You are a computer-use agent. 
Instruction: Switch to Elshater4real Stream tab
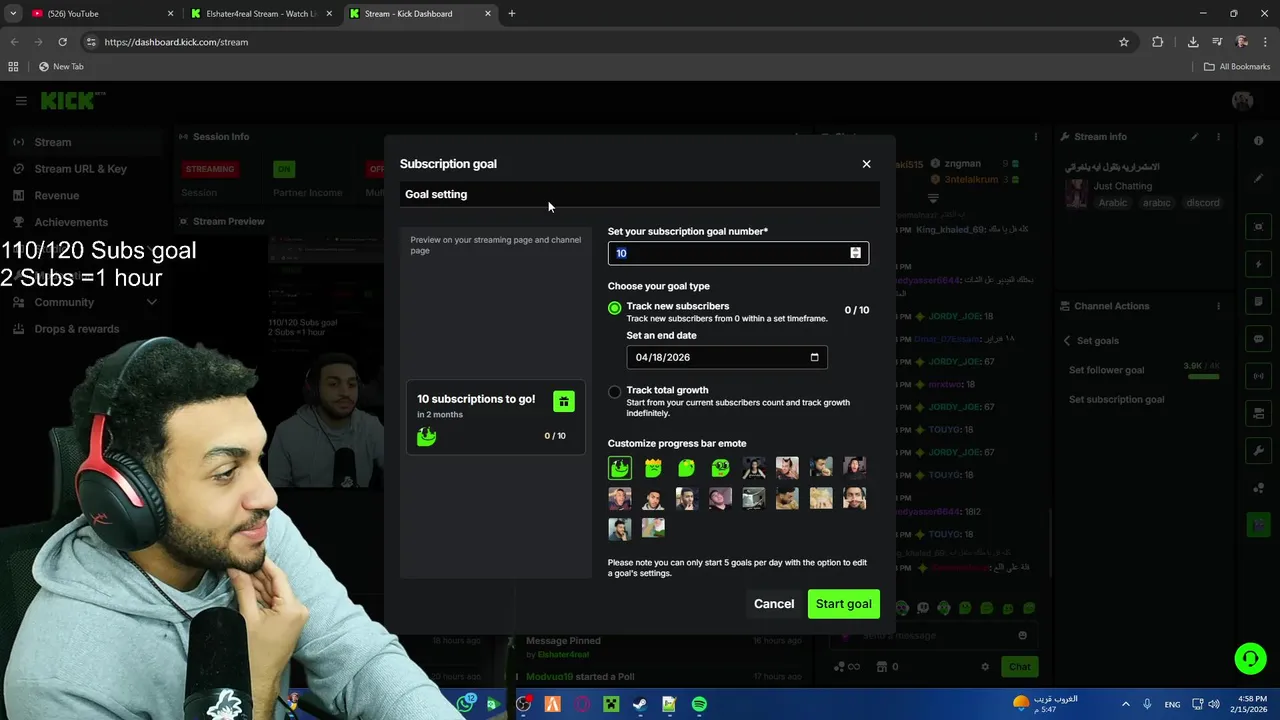[x=262, y=14]
